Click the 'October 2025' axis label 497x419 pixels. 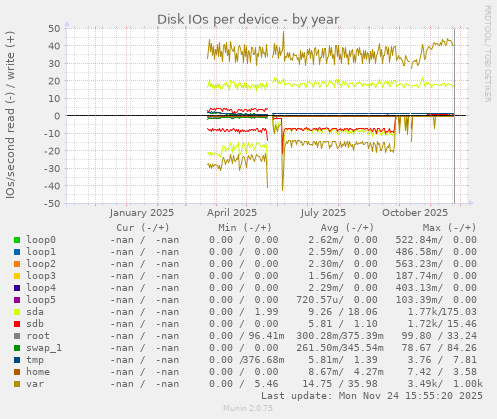pyautogui.click(x=415, y=213)
